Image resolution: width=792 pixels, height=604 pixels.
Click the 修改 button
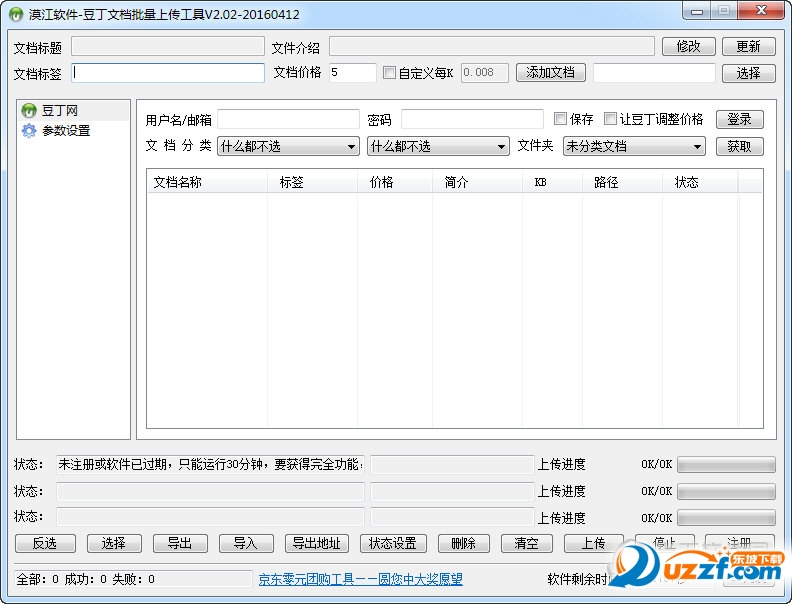point(688,46)
